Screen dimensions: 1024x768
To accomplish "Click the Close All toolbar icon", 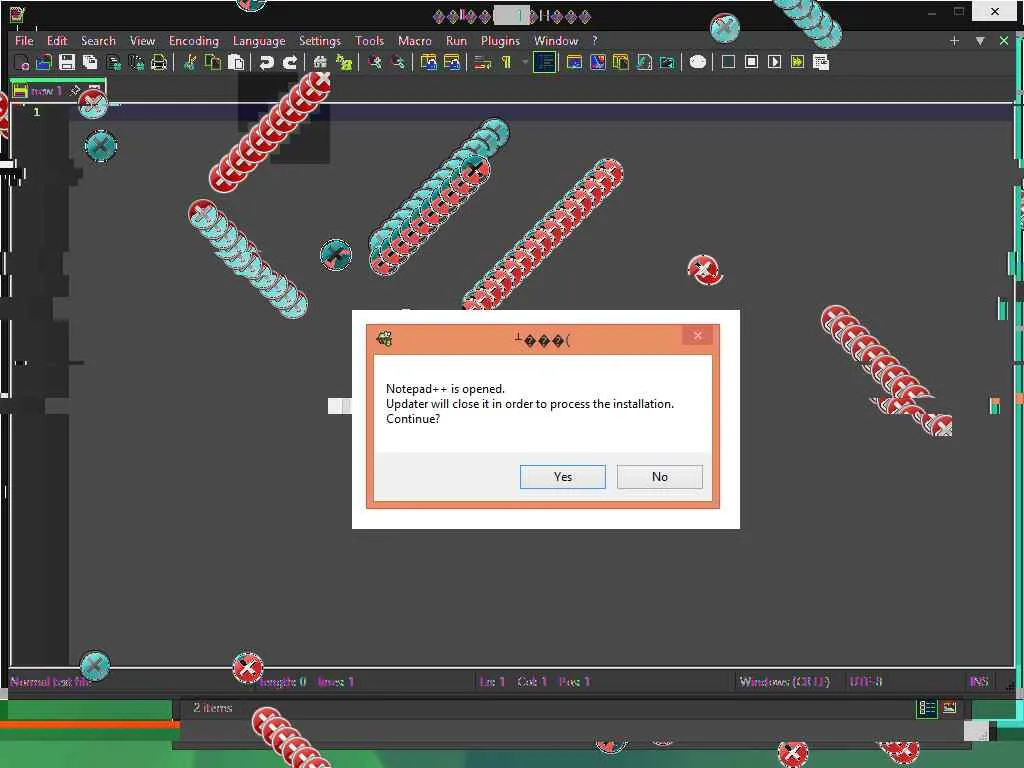I will 136,62.
